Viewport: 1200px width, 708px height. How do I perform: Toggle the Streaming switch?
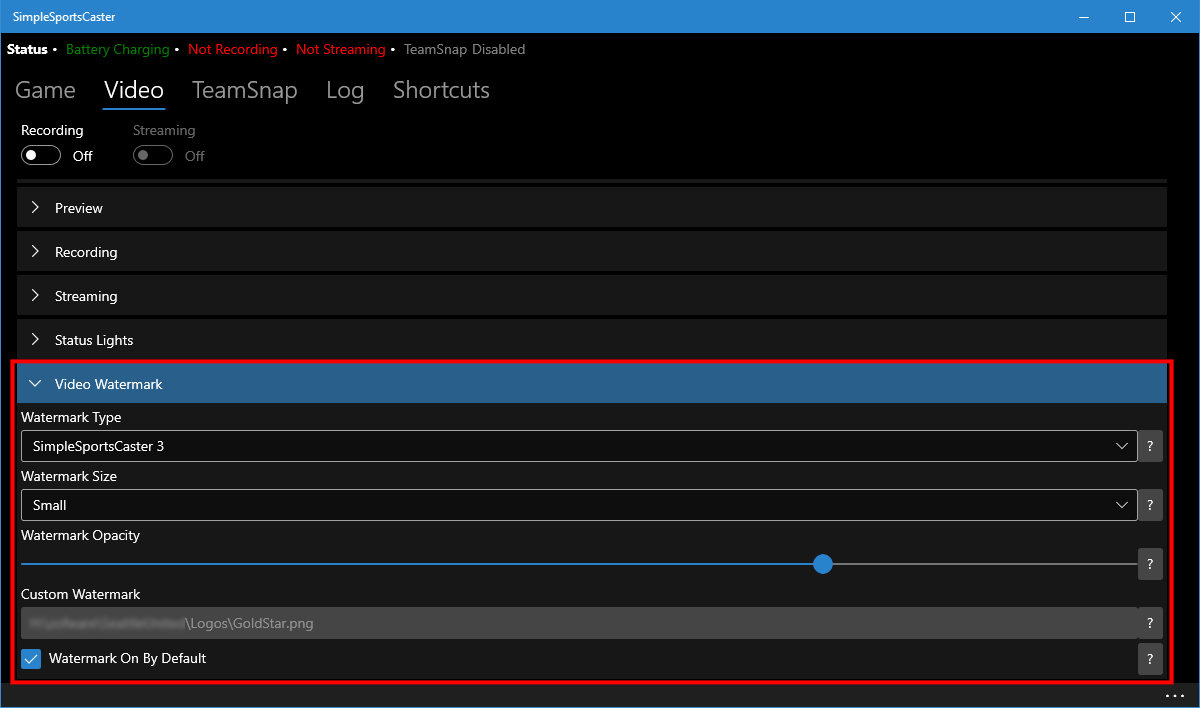click(153, 155)
